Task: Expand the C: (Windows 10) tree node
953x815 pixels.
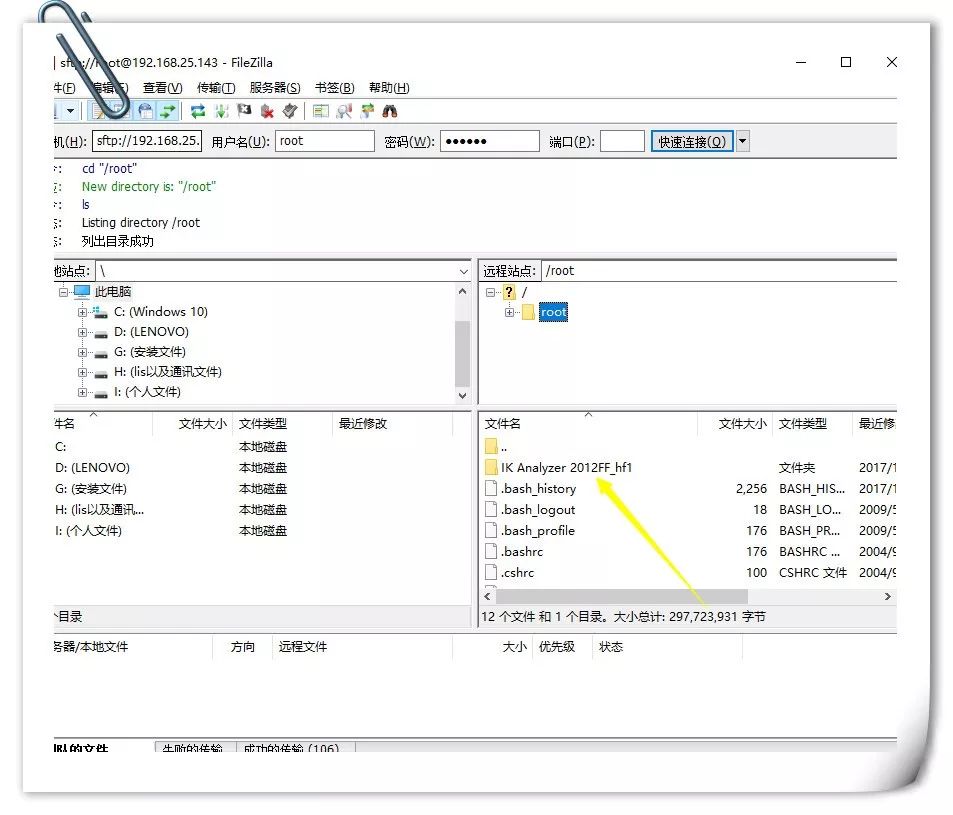Action: tap(83, 312)
